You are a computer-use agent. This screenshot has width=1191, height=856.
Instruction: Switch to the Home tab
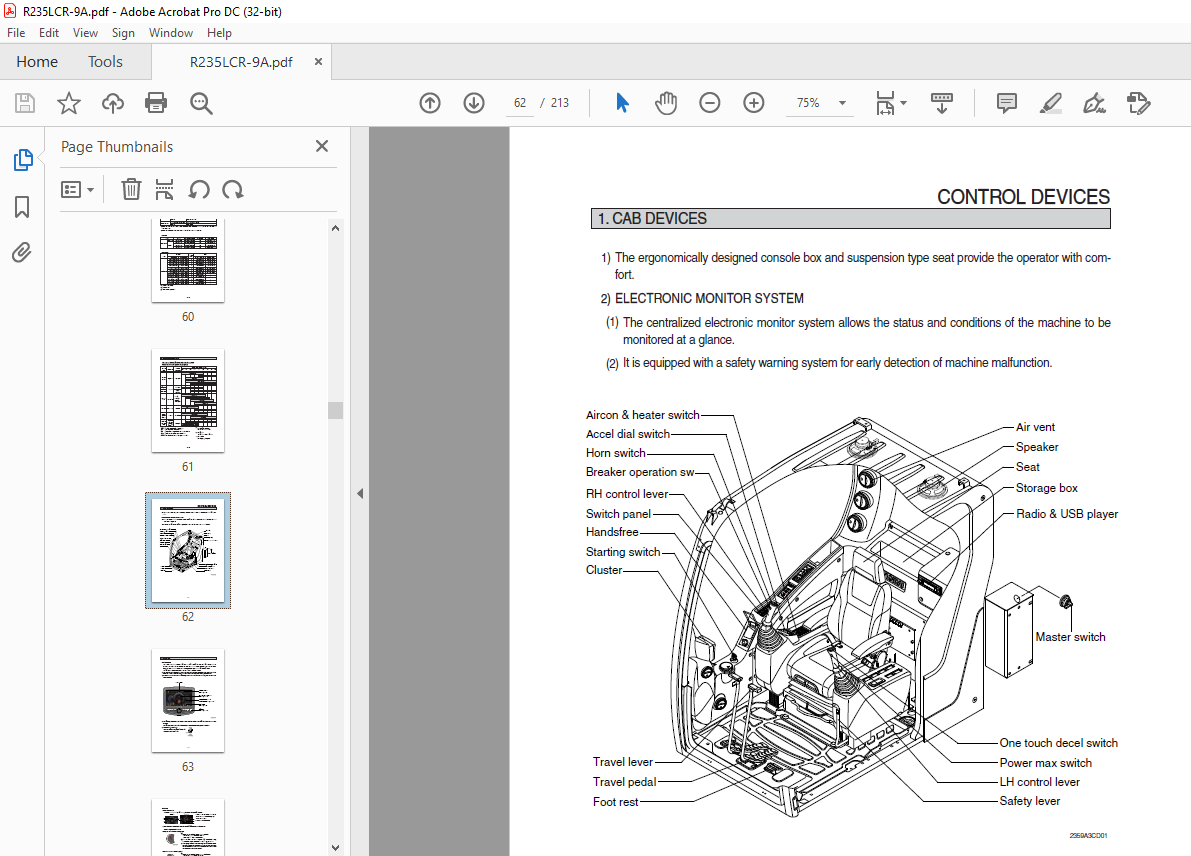coord(37,62)
